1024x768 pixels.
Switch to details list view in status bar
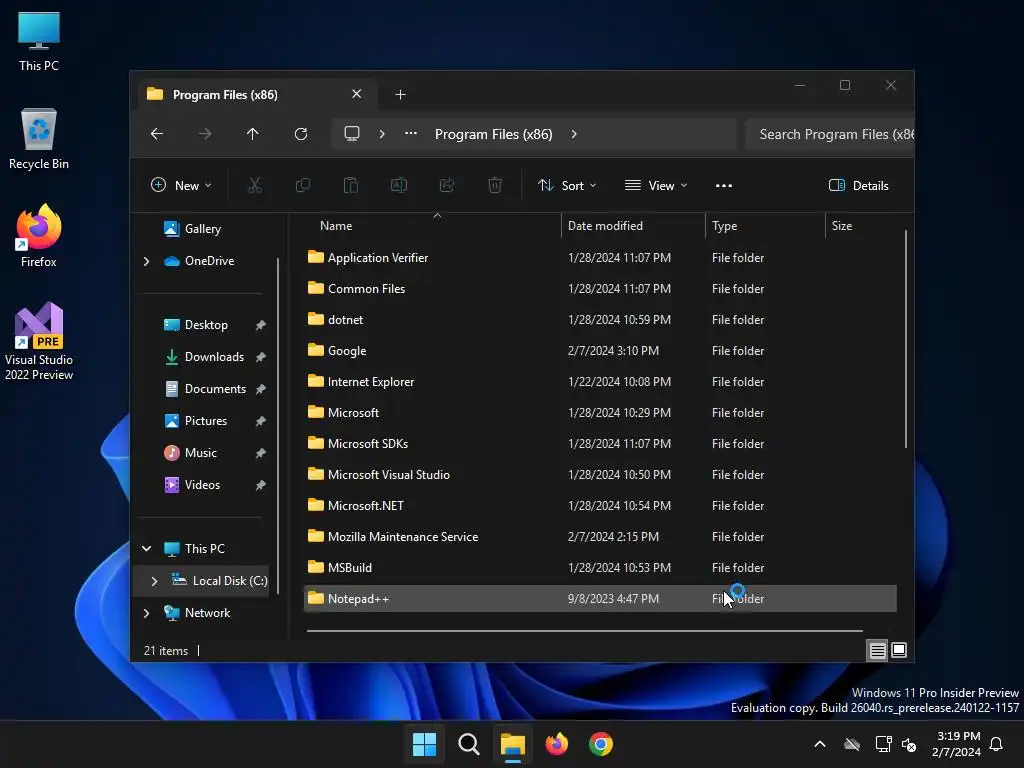(877, 650)
